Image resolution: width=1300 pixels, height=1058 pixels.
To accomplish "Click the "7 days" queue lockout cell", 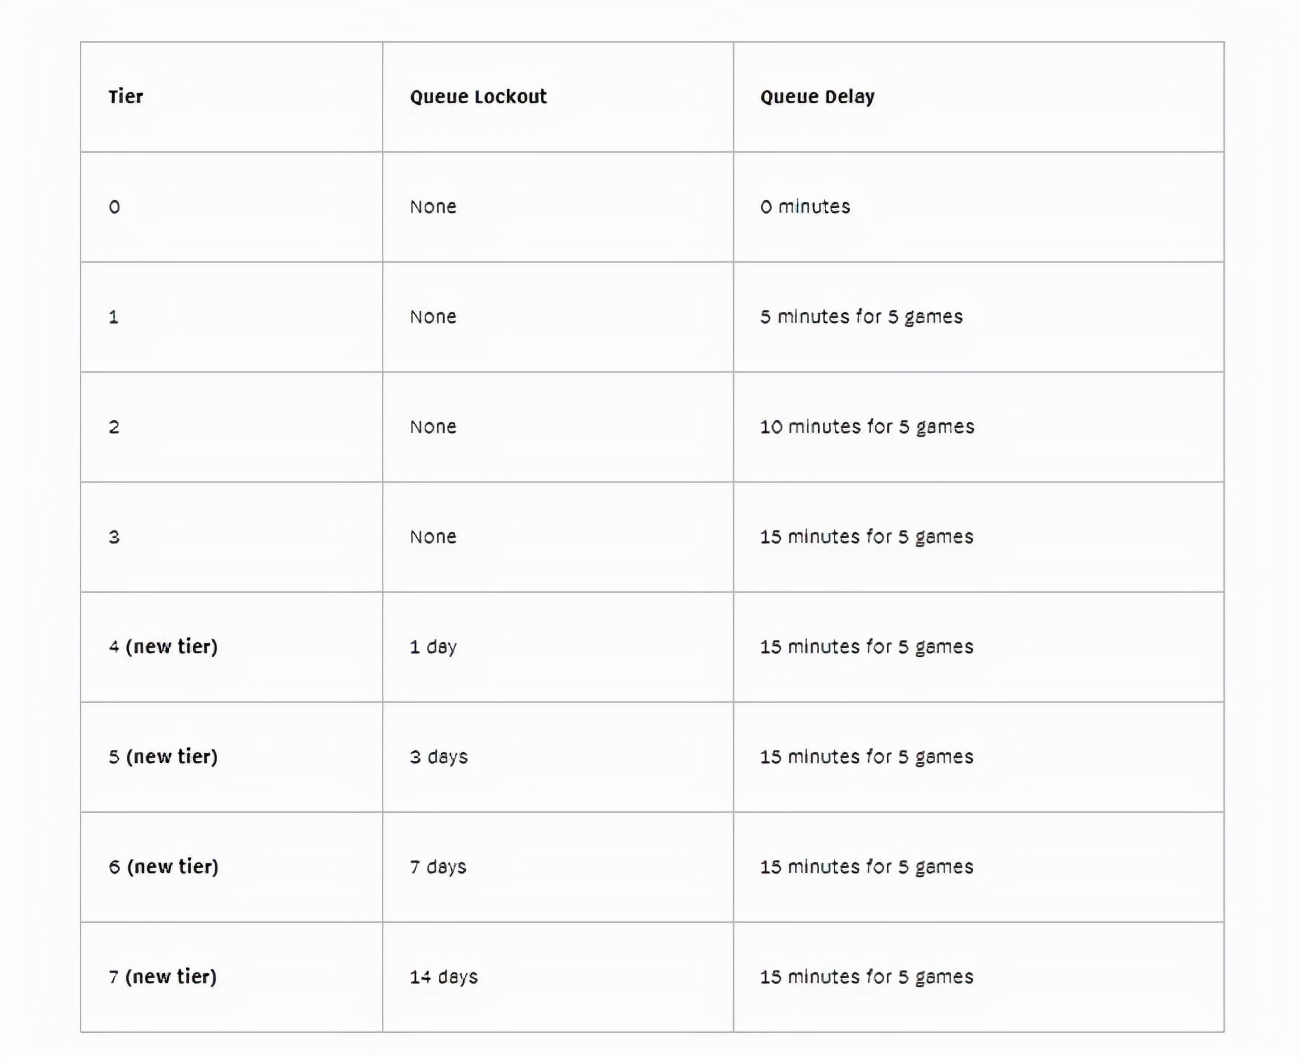I will (x=438, y=867).
